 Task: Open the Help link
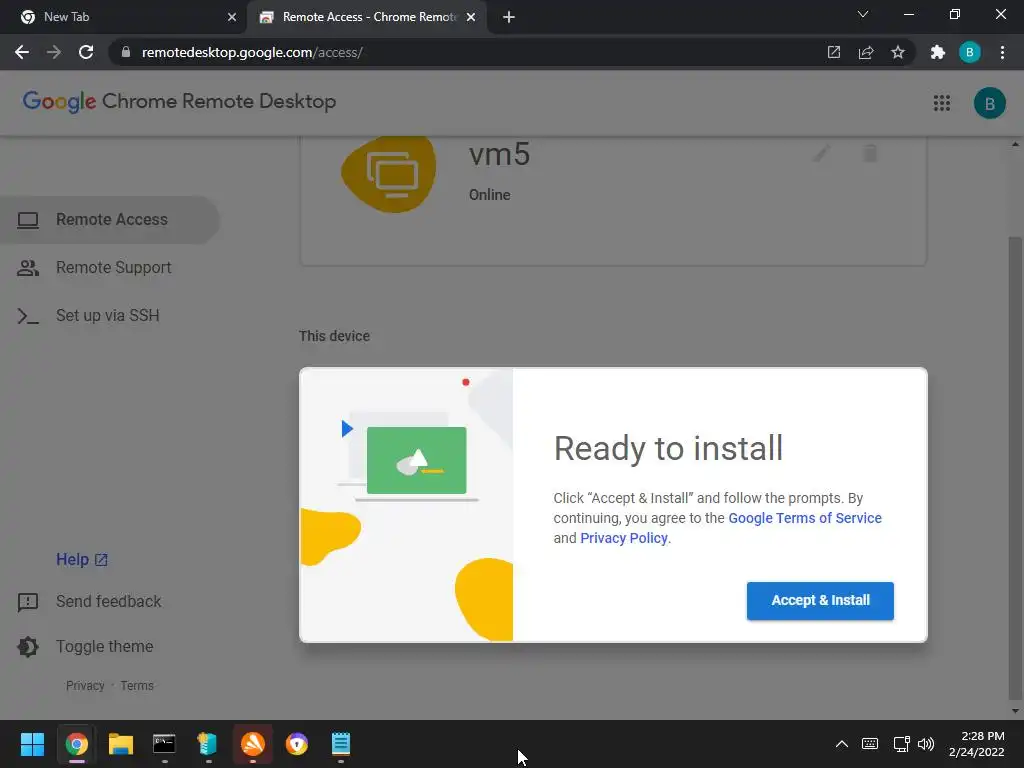(82, 560)
